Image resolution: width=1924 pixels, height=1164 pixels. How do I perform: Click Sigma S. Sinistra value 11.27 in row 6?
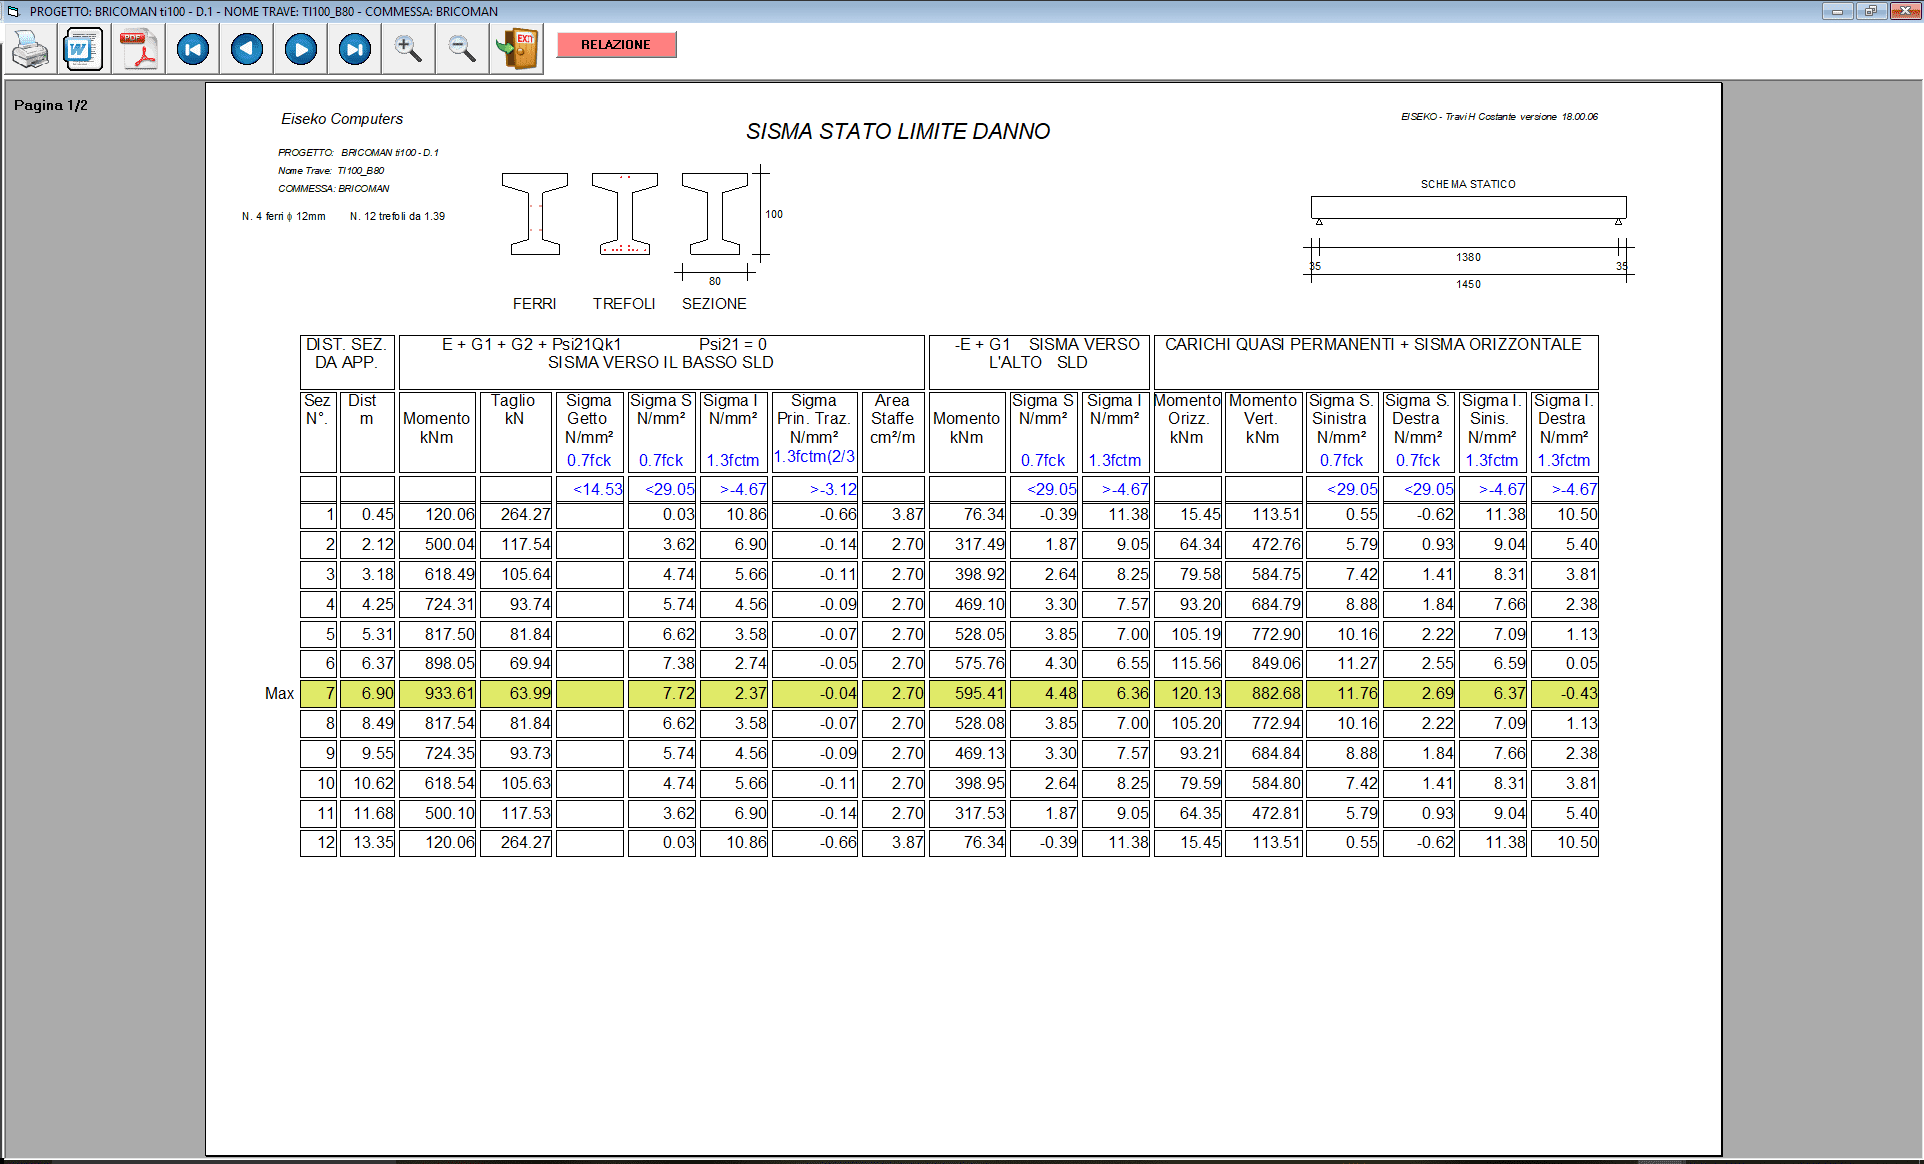pos(1342,664)
